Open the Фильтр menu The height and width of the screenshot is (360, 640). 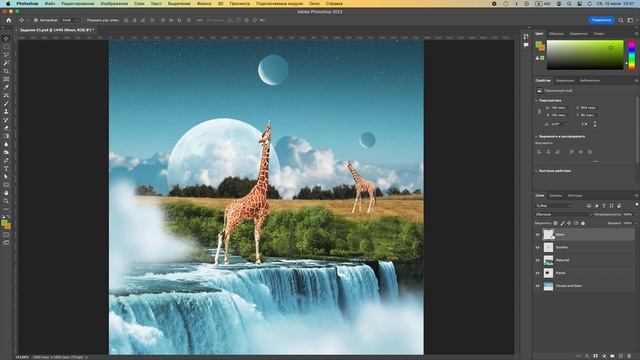[x=204, y=3]
